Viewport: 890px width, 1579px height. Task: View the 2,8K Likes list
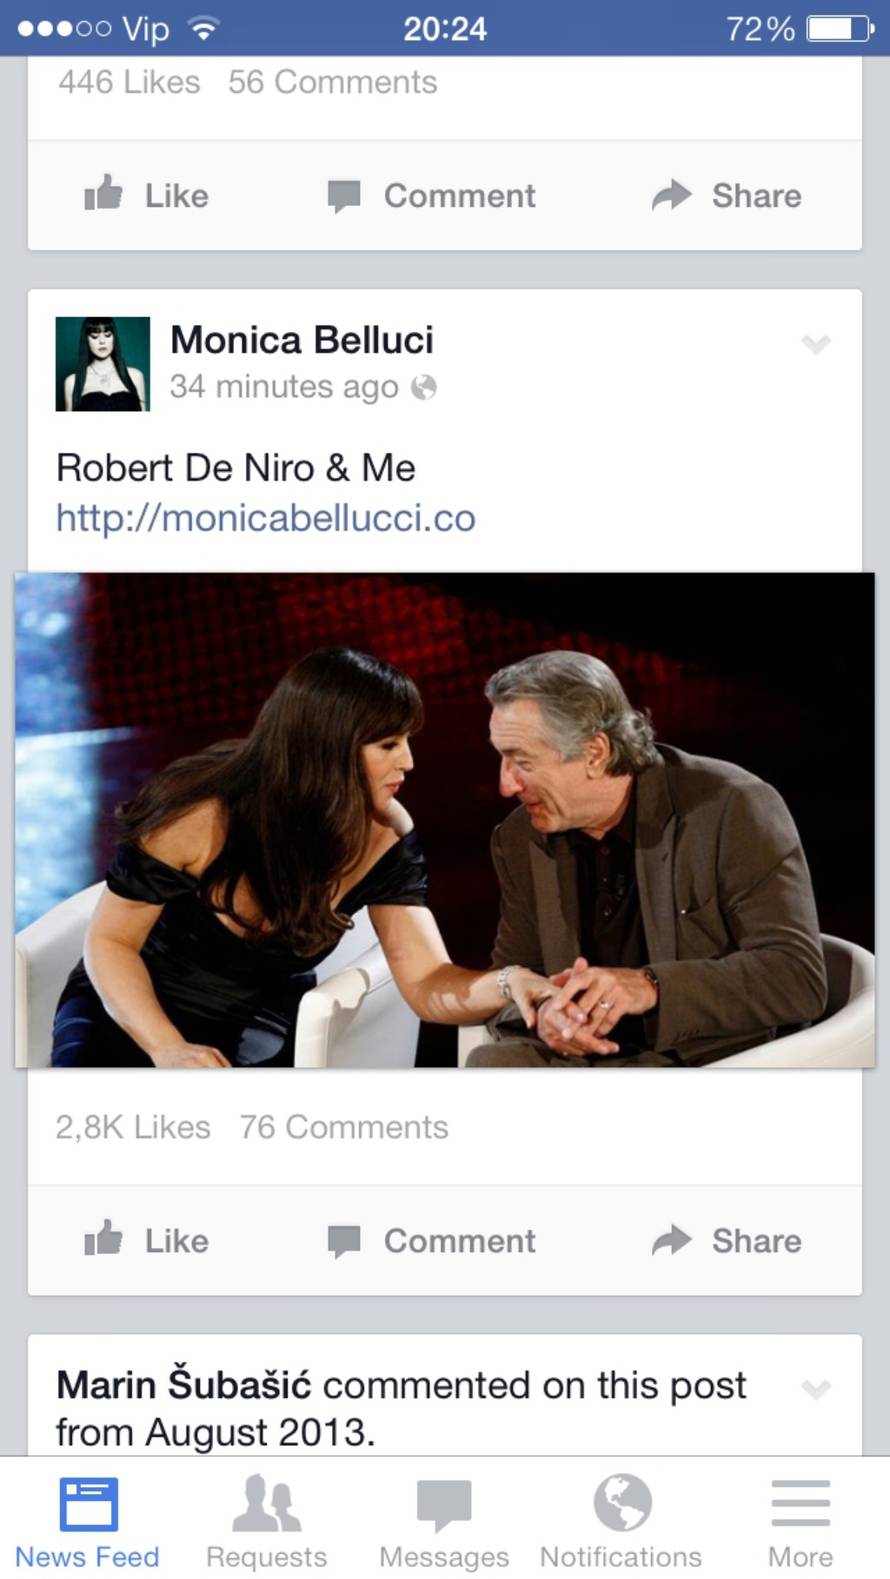coord(133,1127)
